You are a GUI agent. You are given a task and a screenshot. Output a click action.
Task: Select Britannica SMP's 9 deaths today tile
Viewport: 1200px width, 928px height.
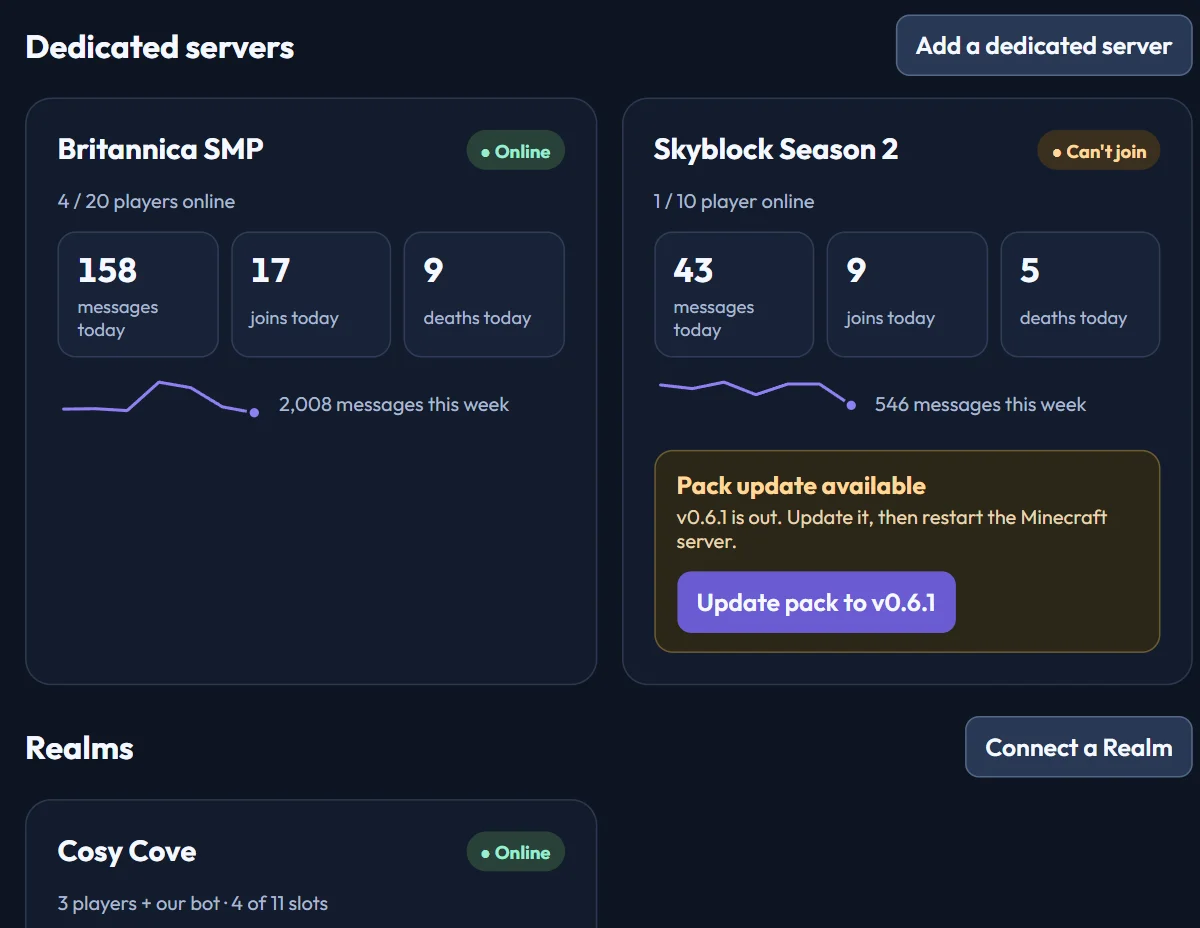[x=484, y=294]
